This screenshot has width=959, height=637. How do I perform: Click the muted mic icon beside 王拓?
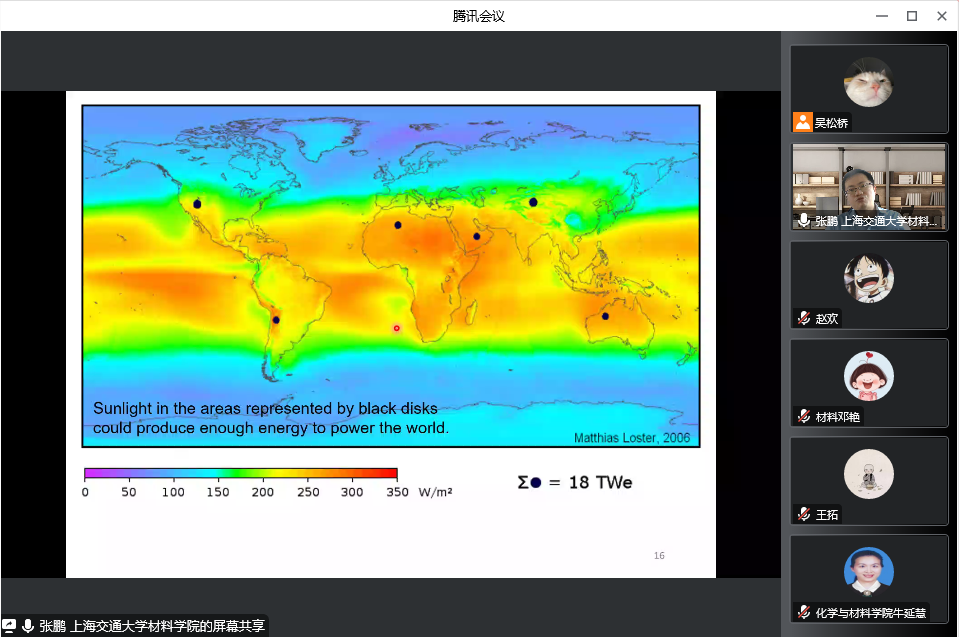[x=803, y=514]
